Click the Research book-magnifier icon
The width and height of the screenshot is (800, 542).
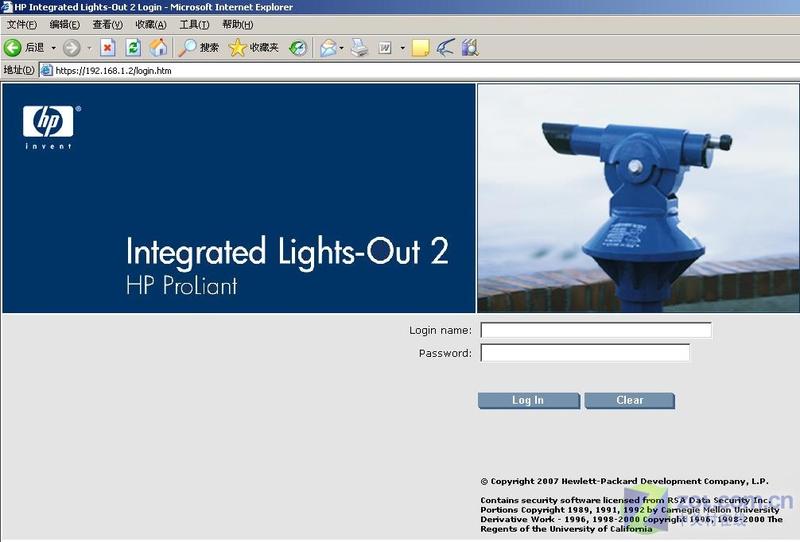click(470, 48)
